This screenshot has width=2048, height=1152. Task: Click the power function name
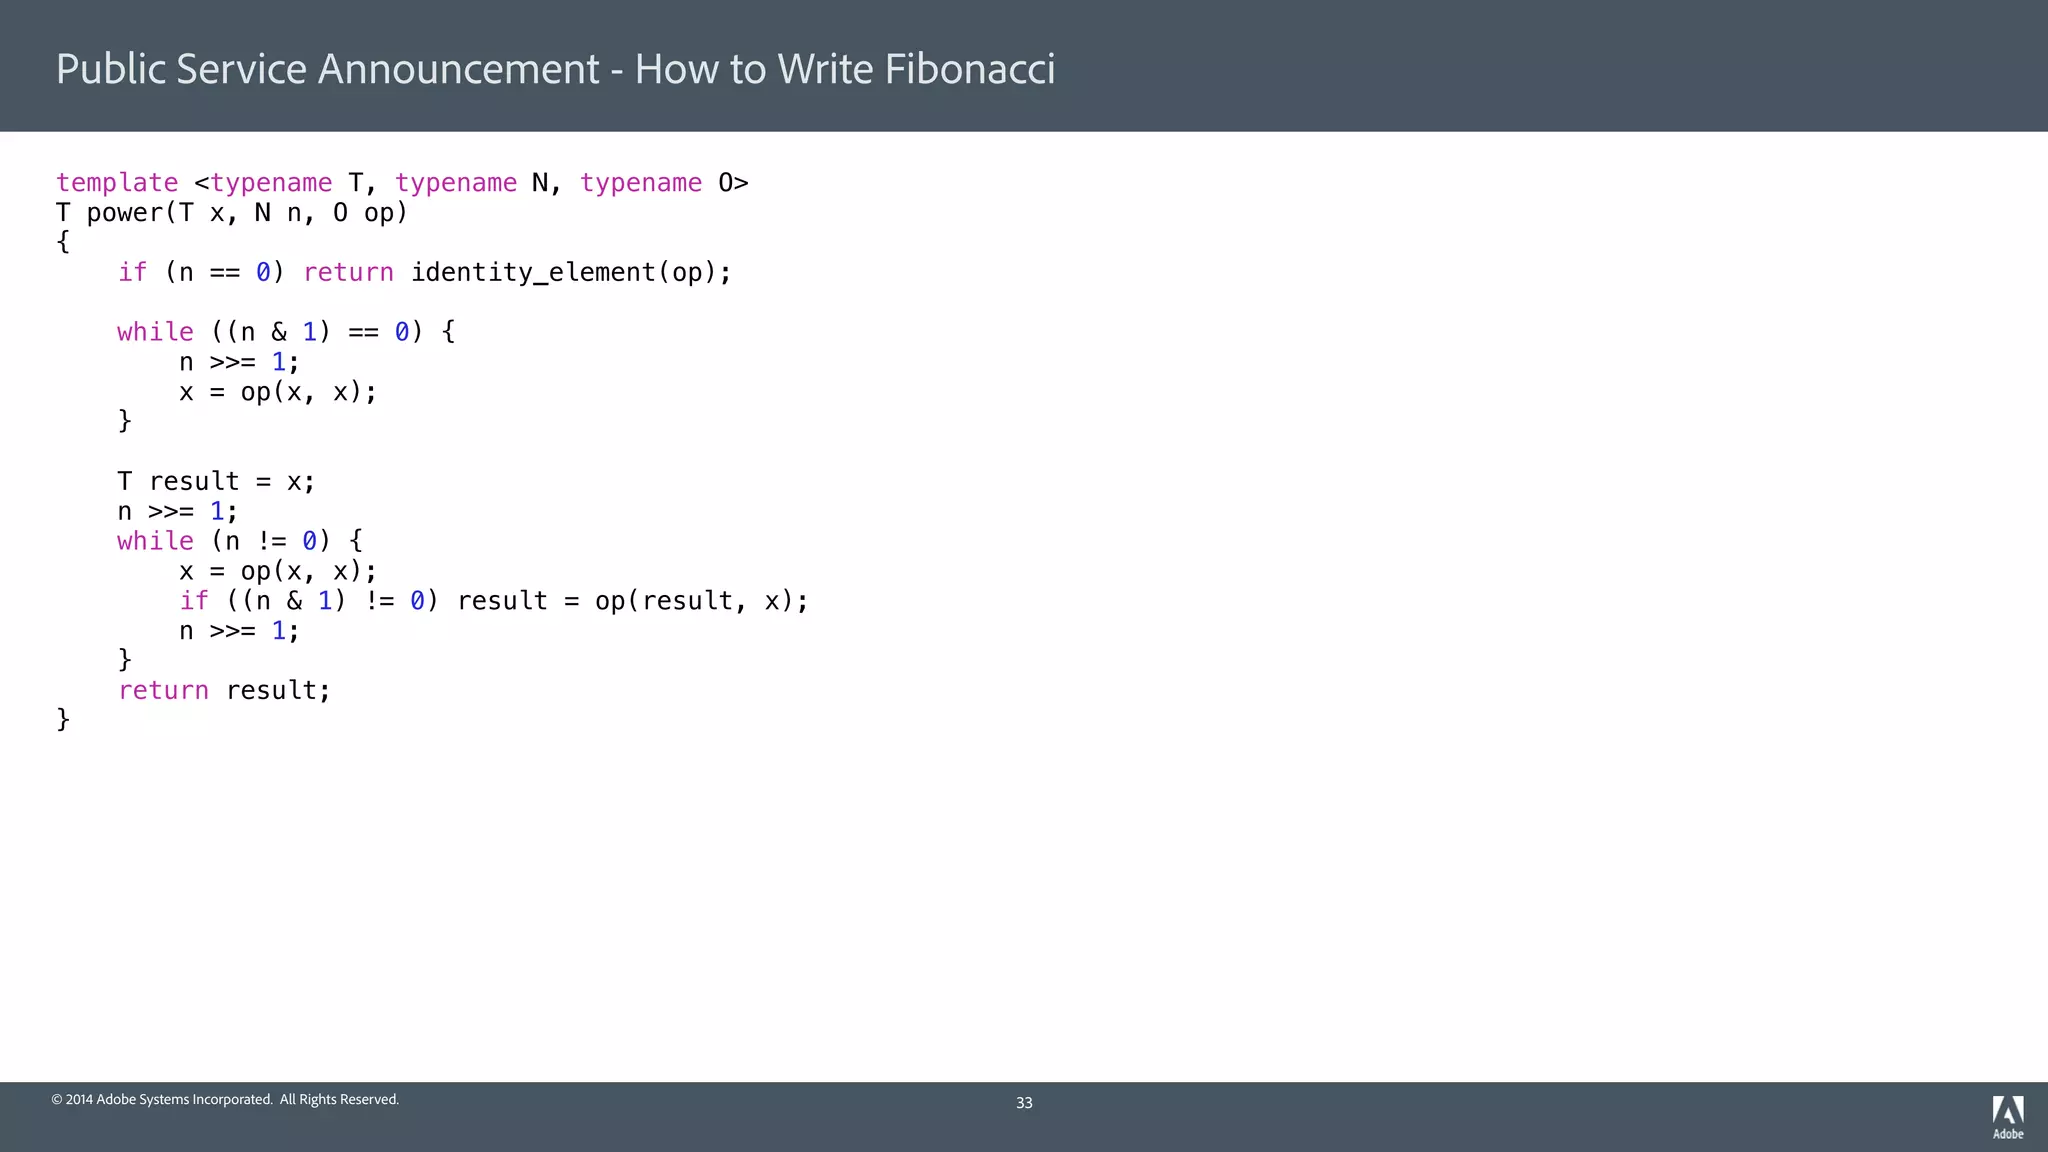(125, 213)
